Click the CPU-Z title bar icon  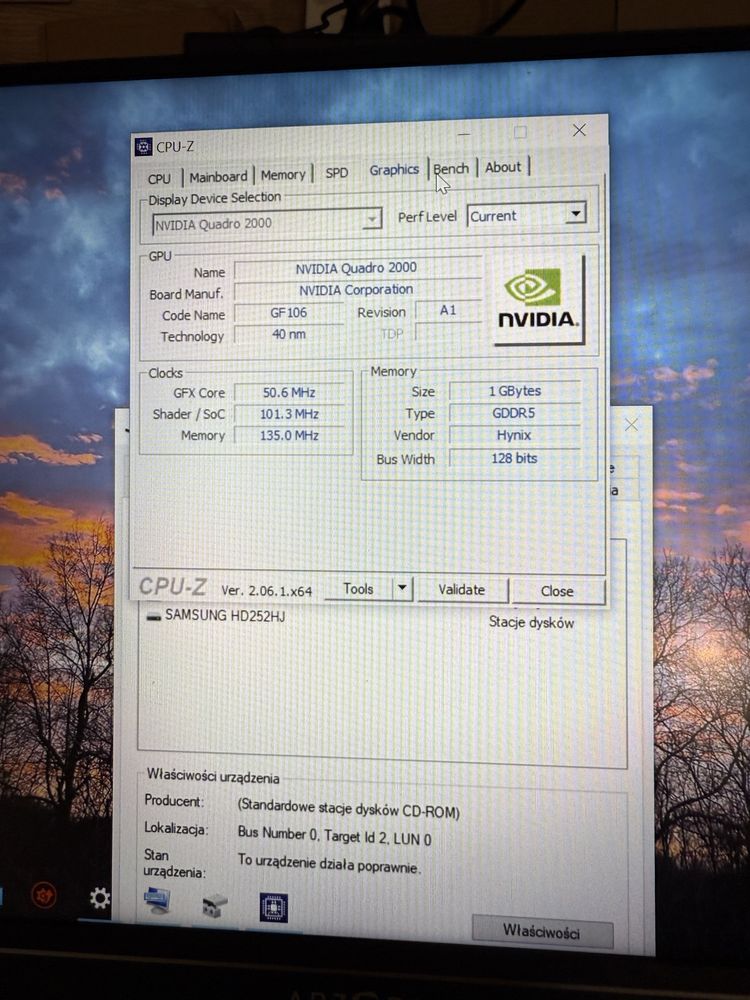pos(143,147)
